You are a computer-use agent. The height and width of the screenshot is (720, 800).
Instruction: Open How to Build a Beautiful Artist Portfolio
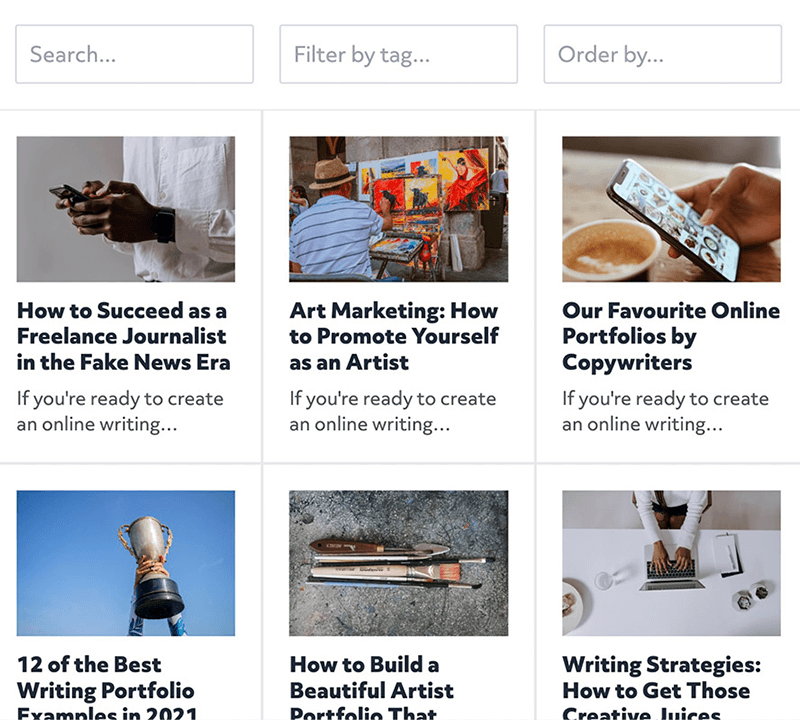[372, 690]
